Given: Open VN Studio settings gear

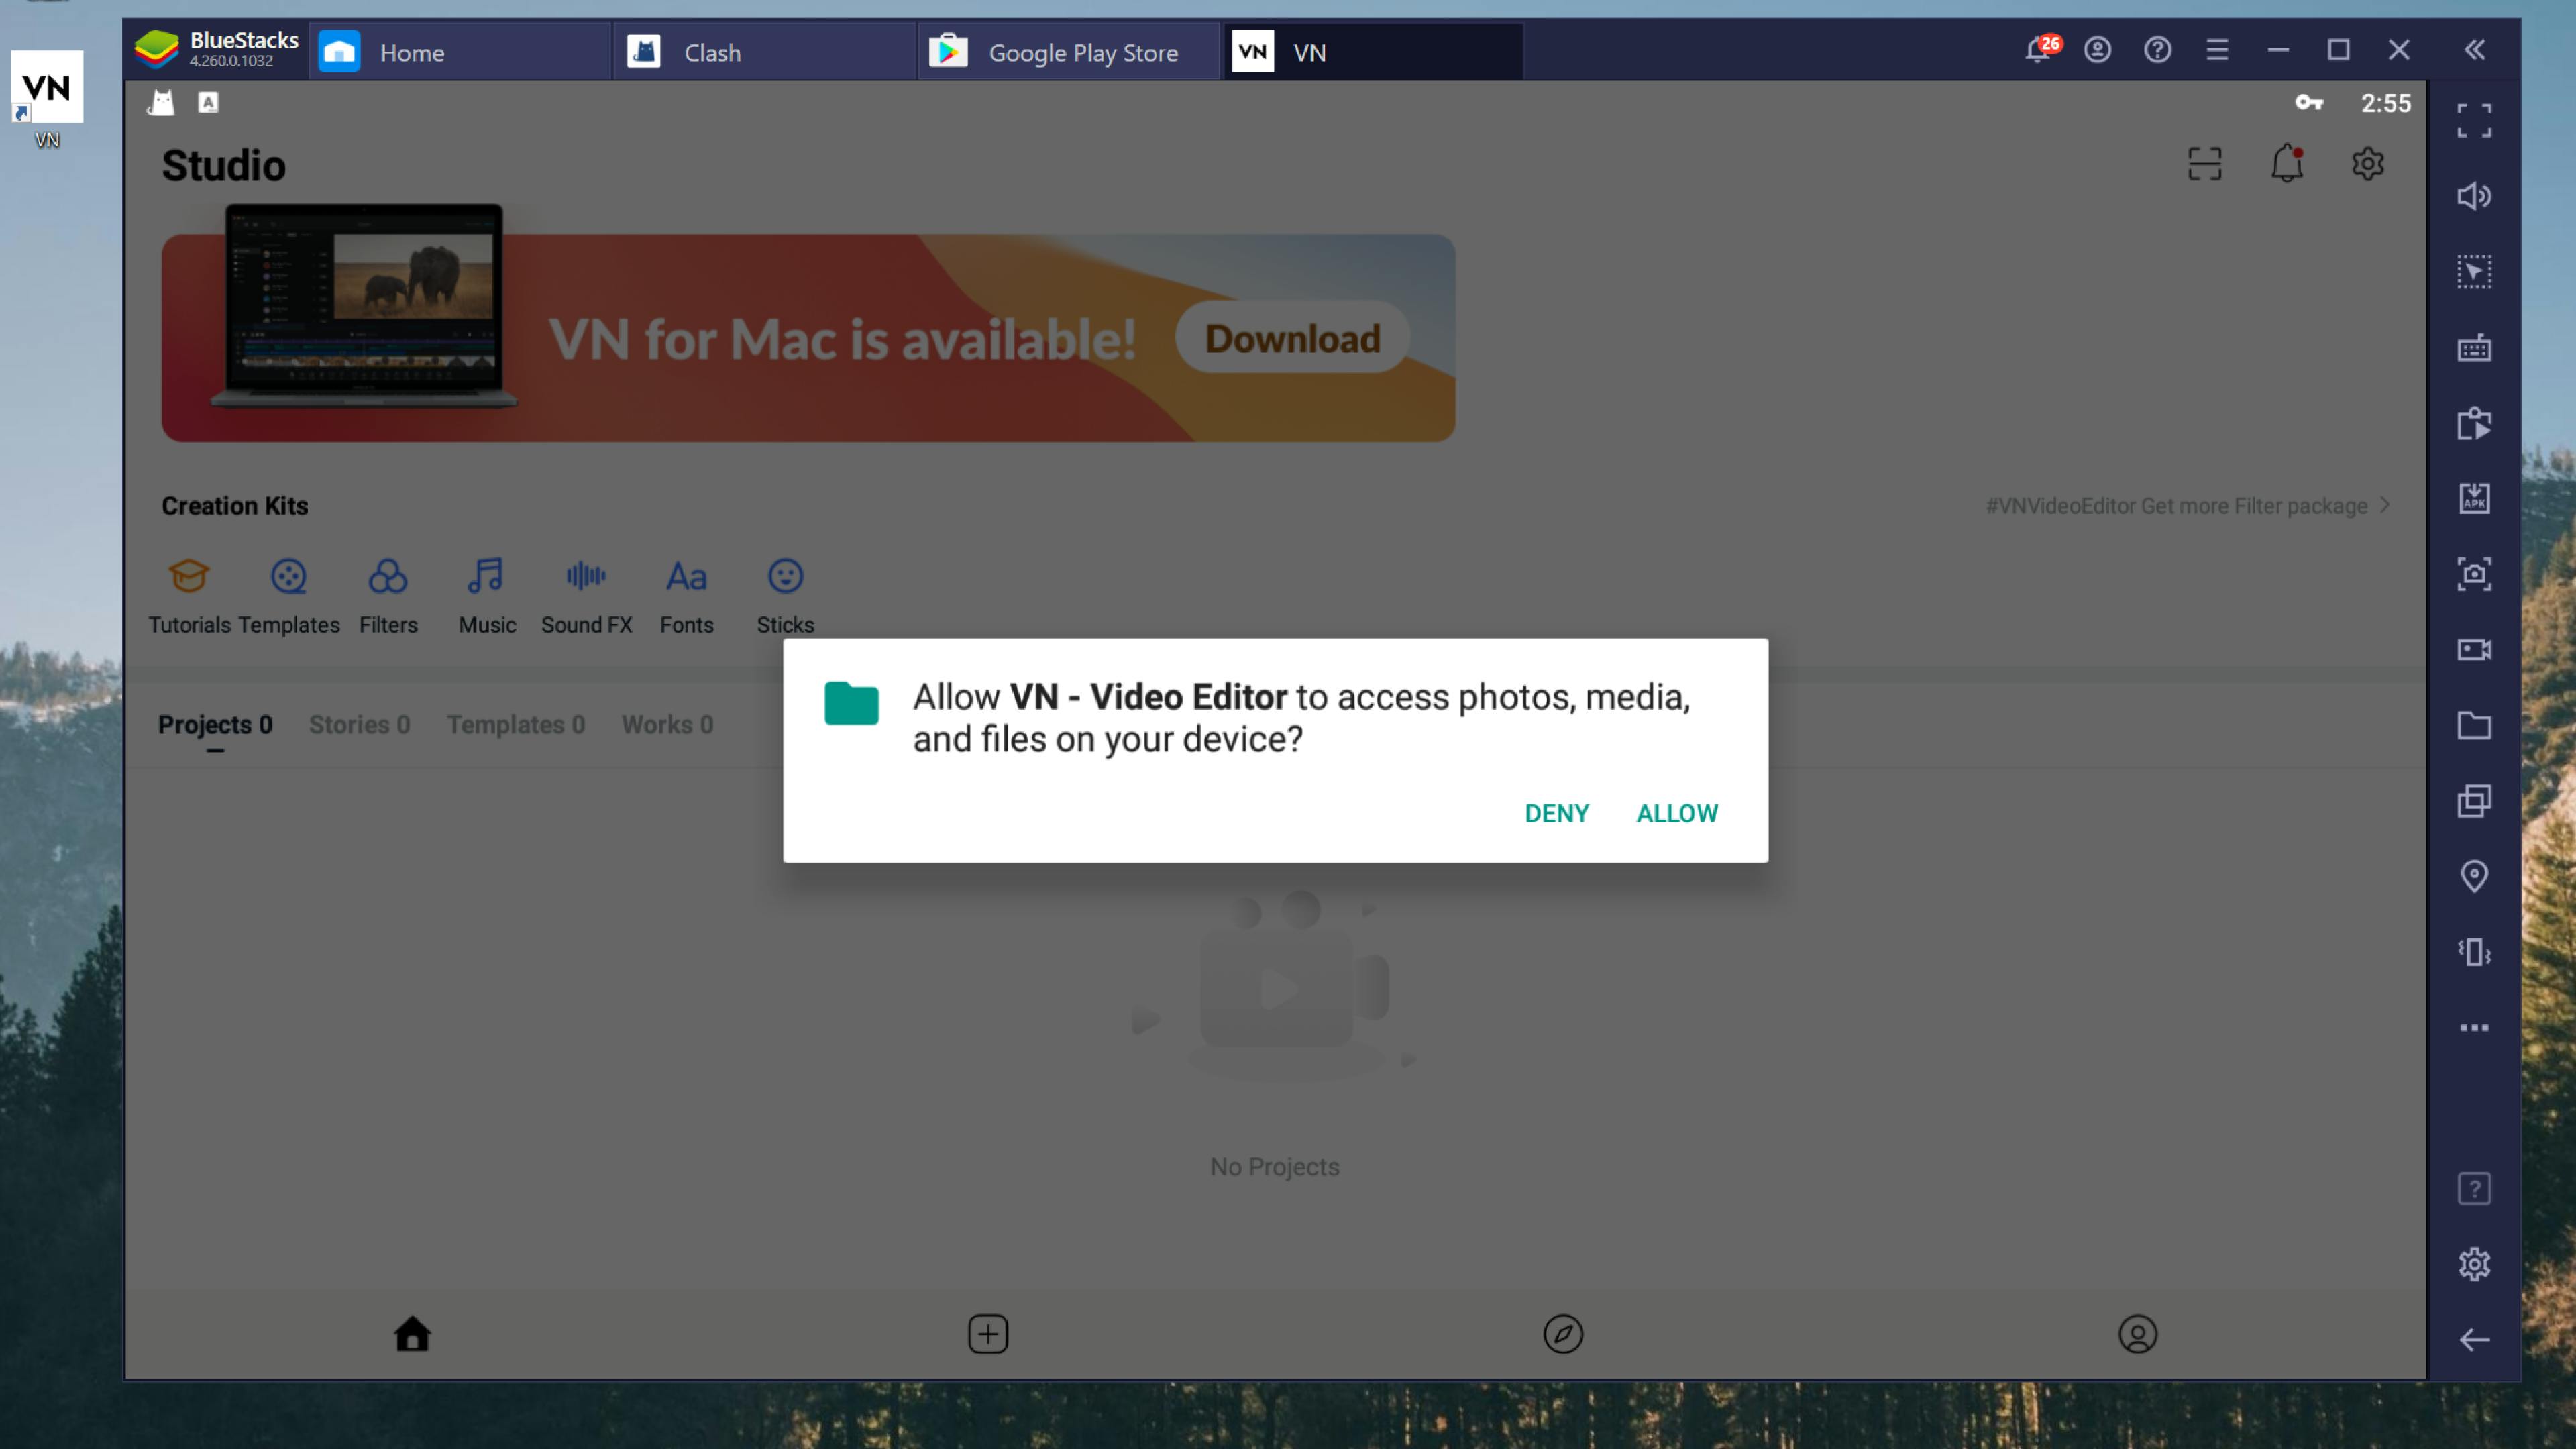Looking at the screenshot, I should click(2367, 164).
